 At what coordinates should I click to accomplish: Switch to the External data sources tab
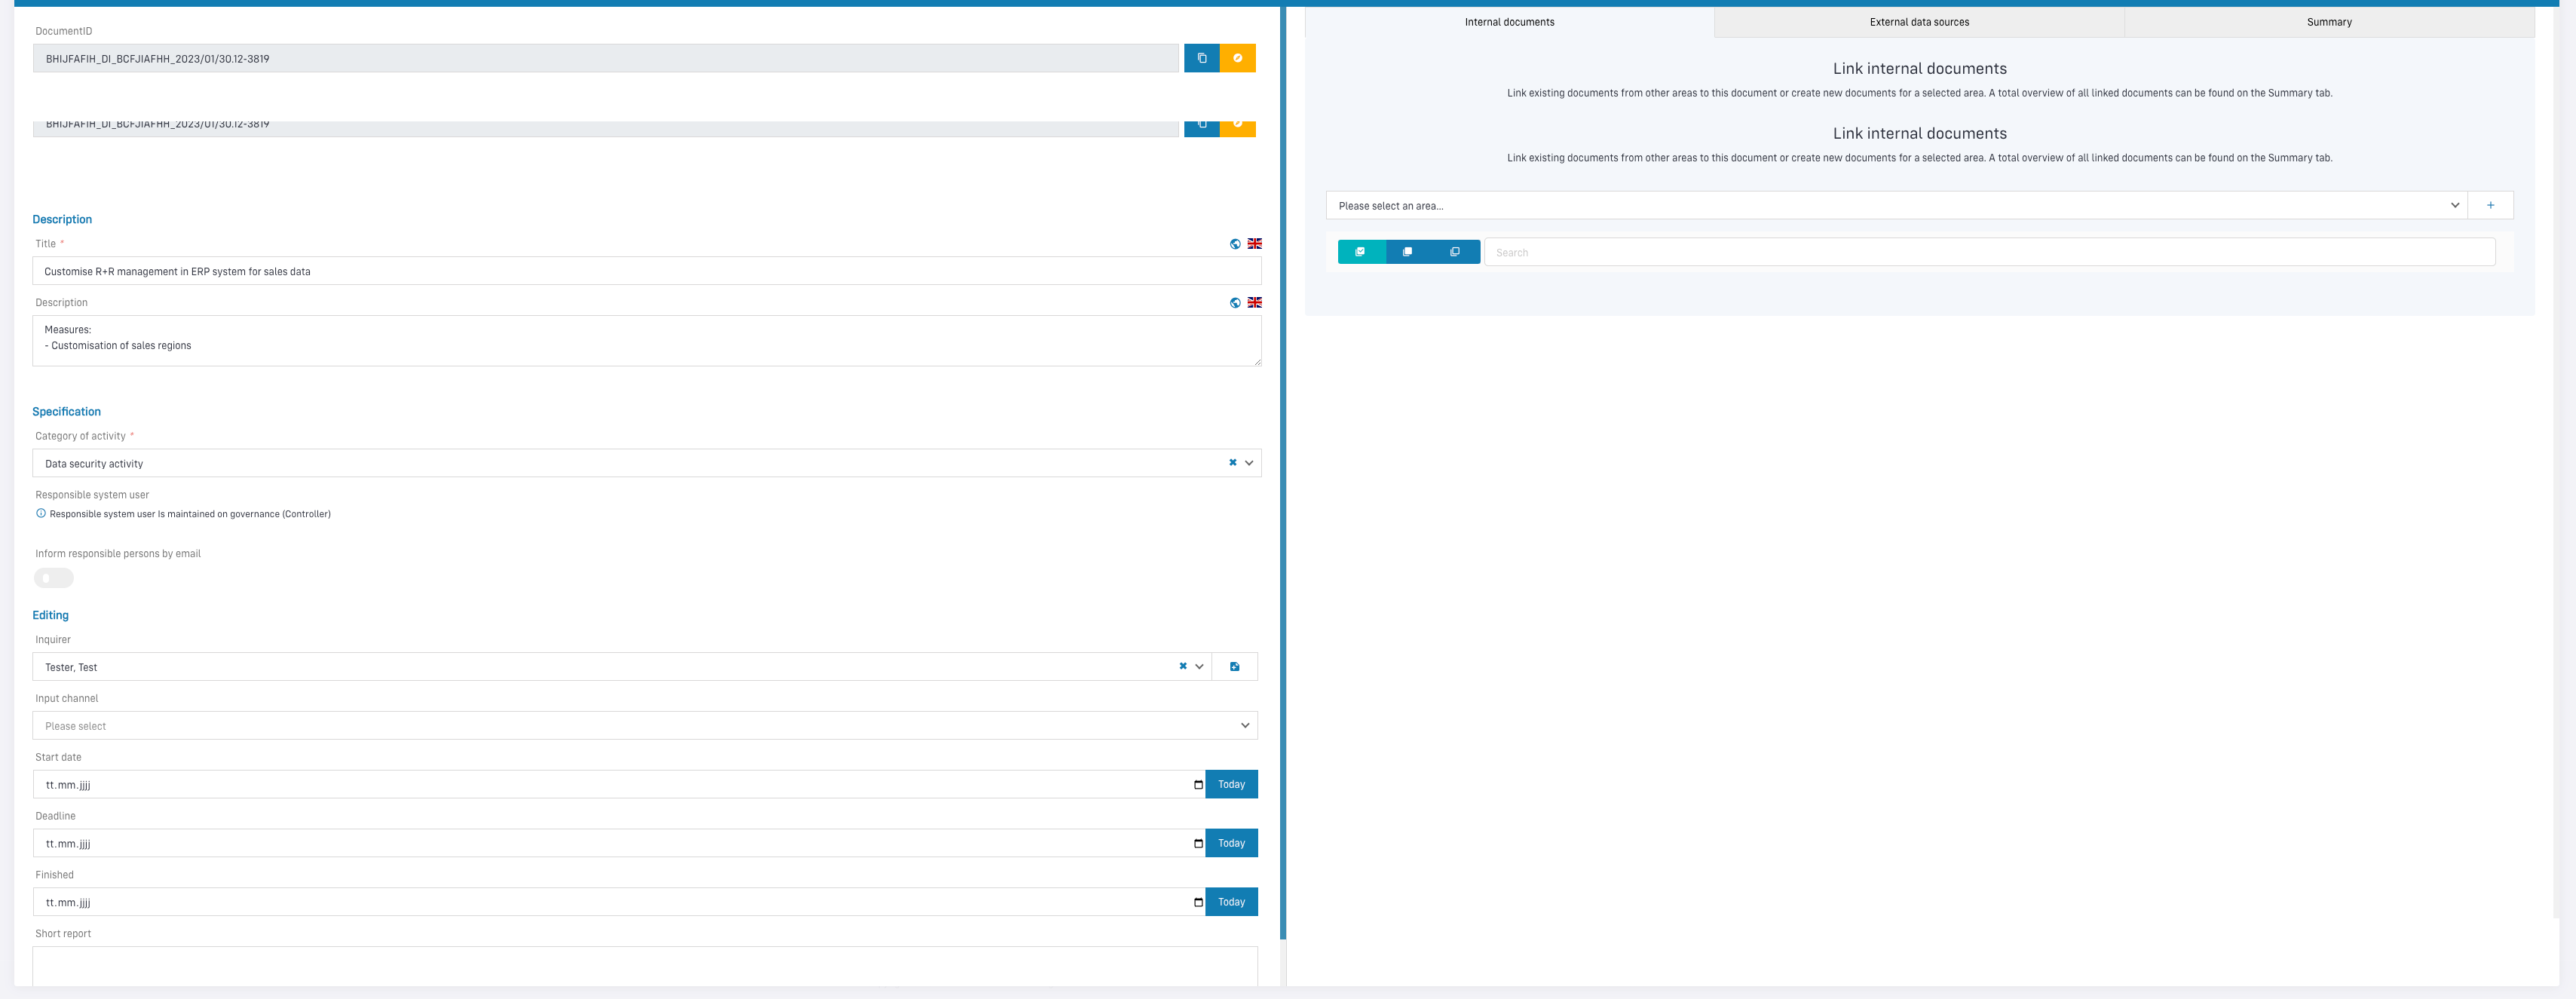pyautogui.click(x=1918, y=22)
